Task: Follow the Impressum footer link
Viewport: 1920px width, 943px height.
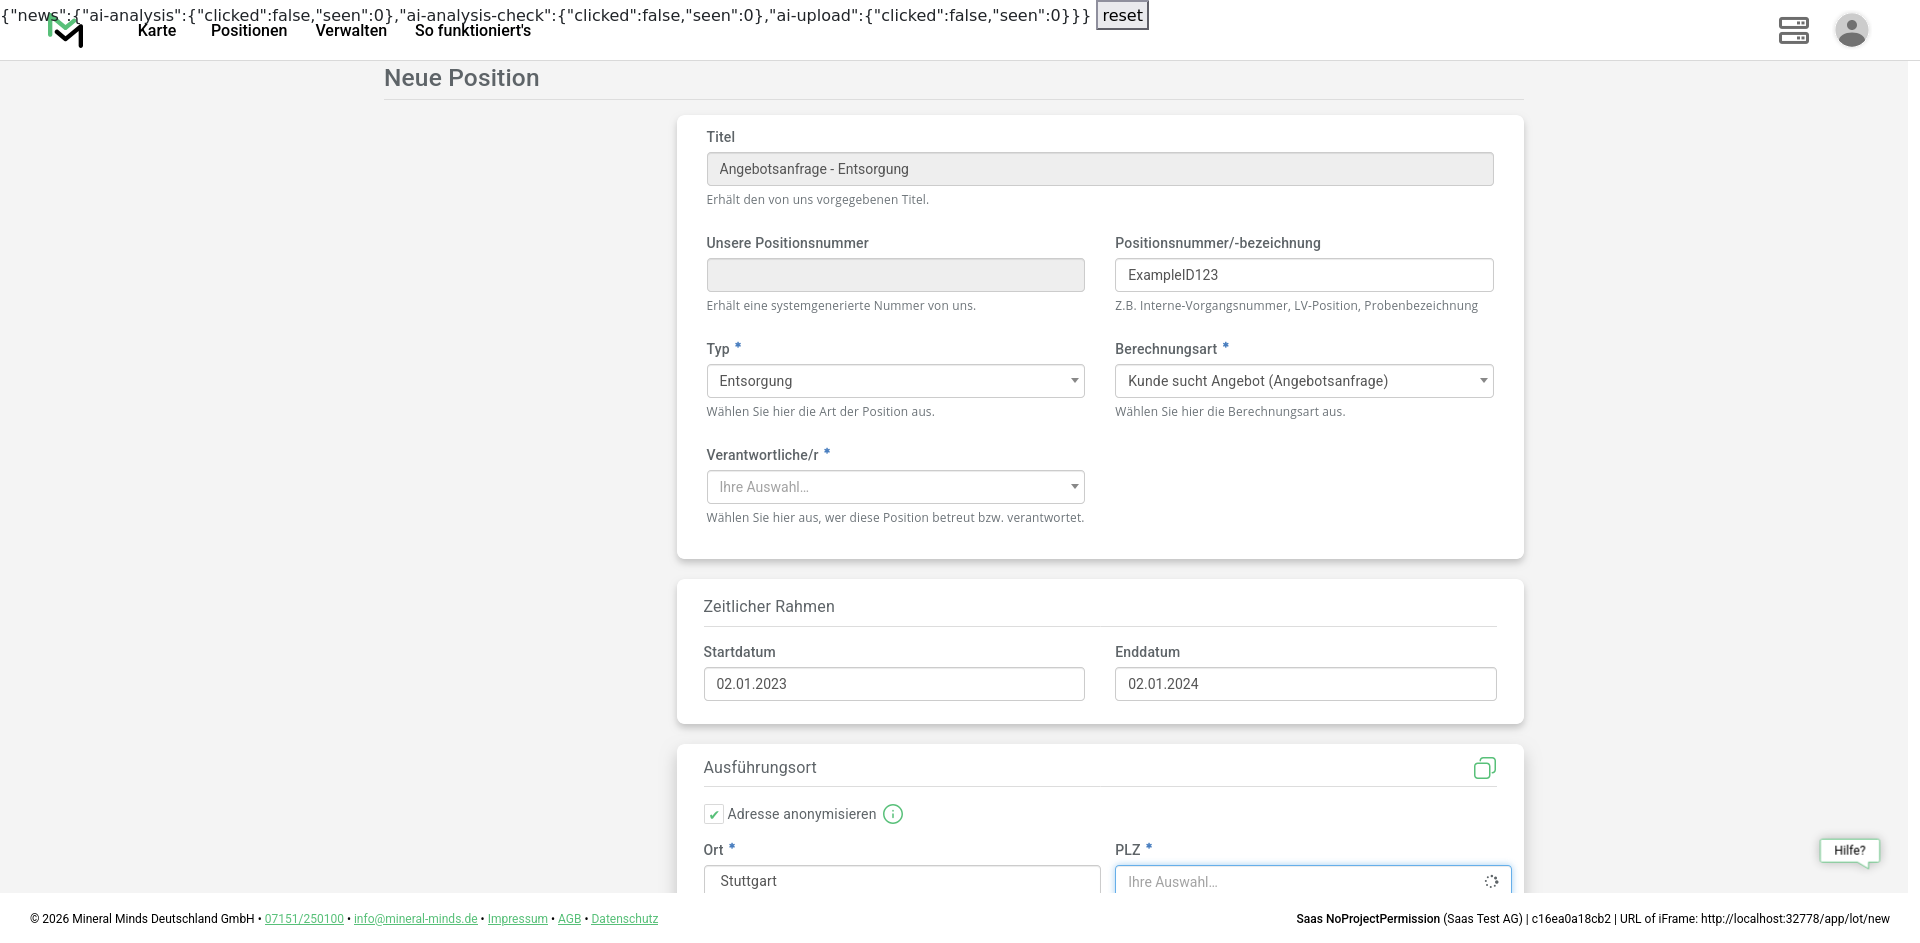Action: coord(517,919)
